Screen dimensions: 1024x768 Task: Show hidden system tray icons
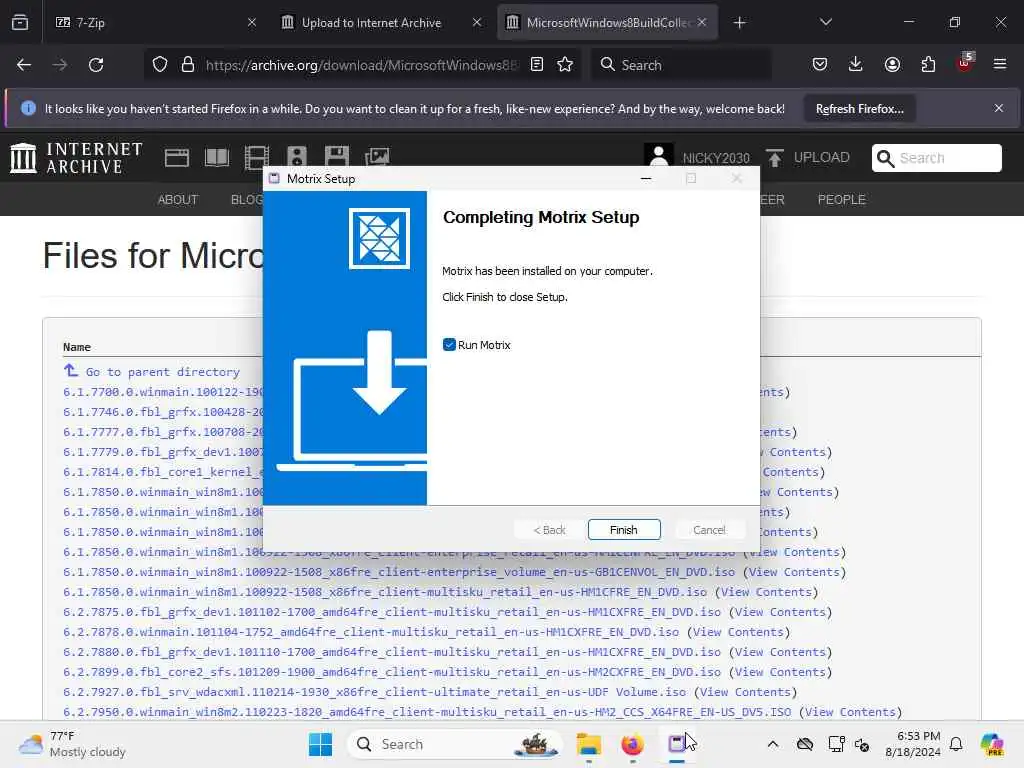tap(773, 744)
